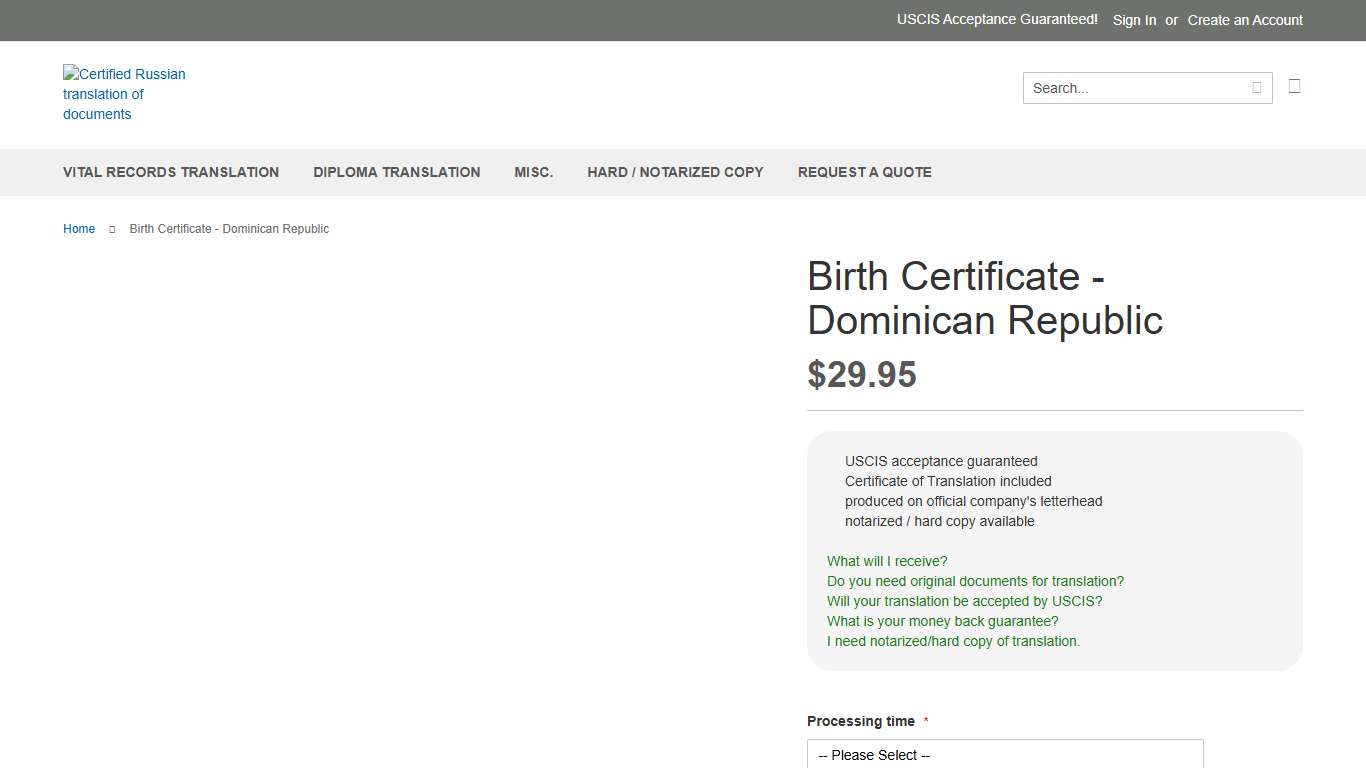Click Create an Account
This screenshot has height=768, width=1366.
(x=1244, y=20)
